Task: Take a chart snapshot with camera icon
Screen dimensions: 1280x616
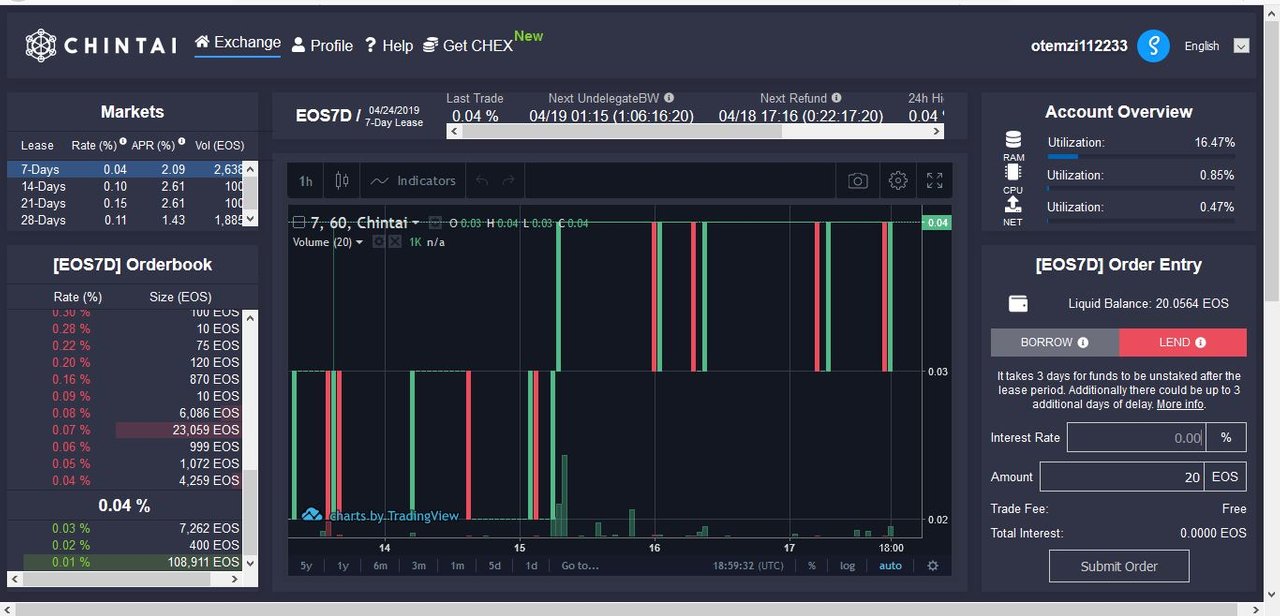Action: pos(858,181)
